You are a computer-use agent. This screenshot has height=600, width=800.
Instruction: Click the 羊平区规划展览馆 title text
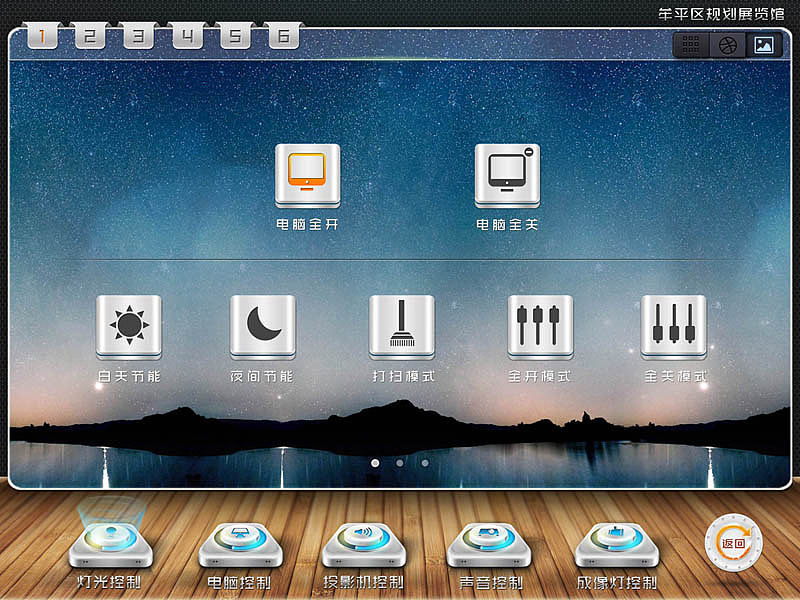(721, 14)
